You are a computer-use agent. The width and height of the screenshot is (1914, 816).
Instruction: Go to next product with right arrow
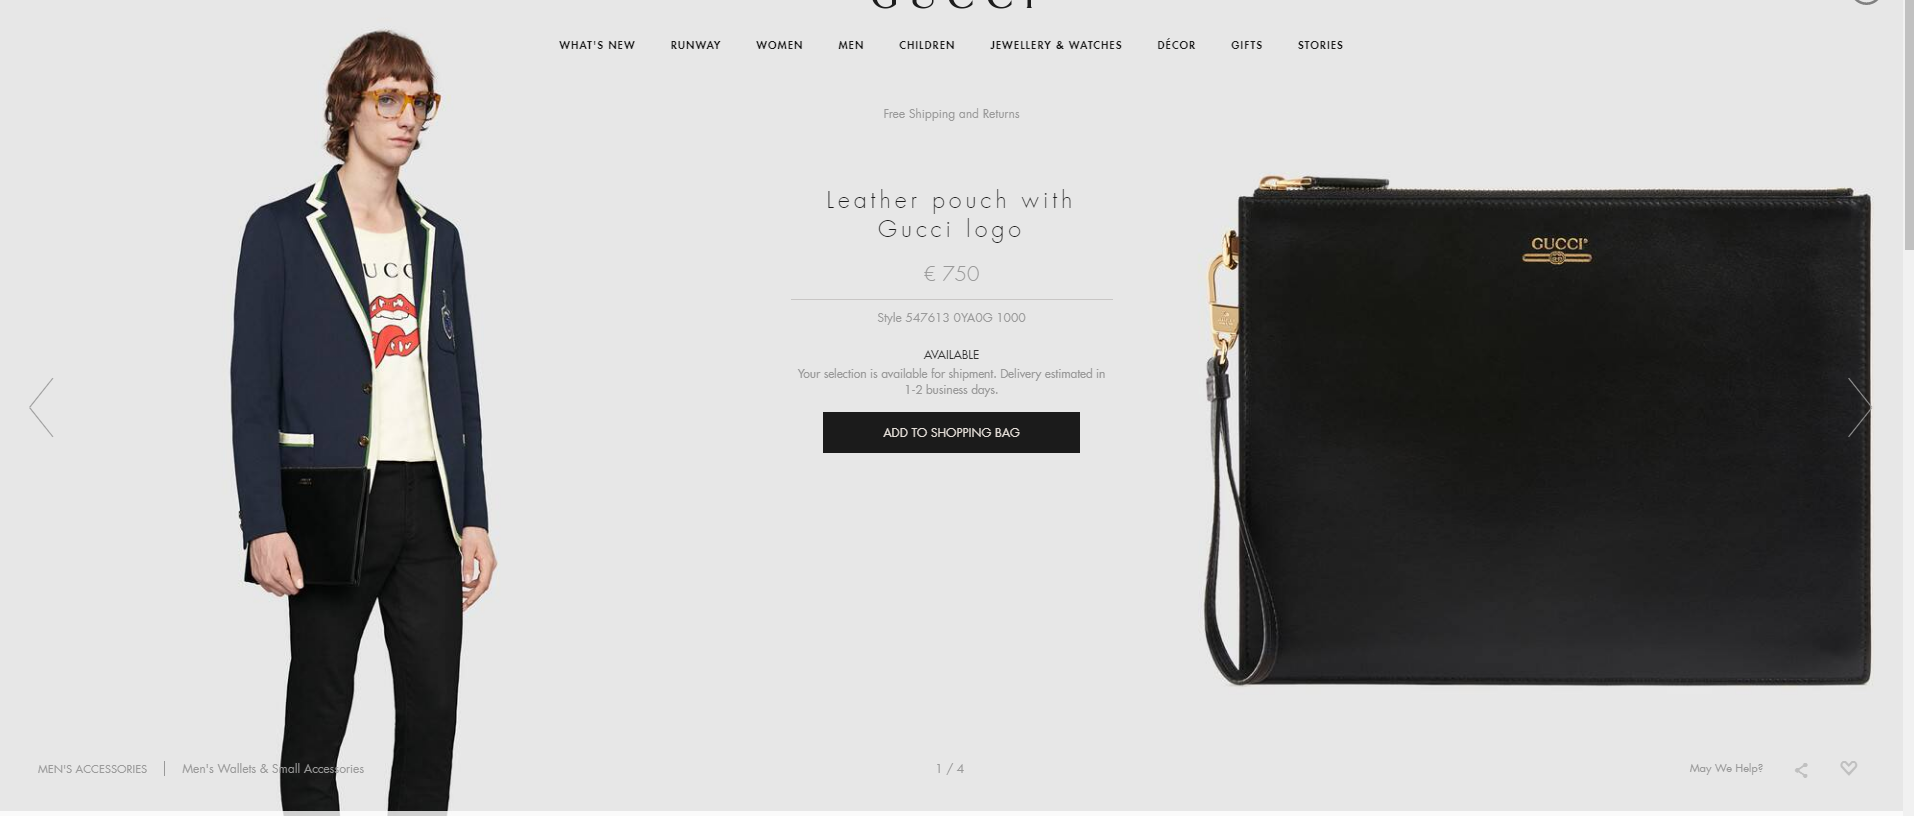coord(1859,407)
